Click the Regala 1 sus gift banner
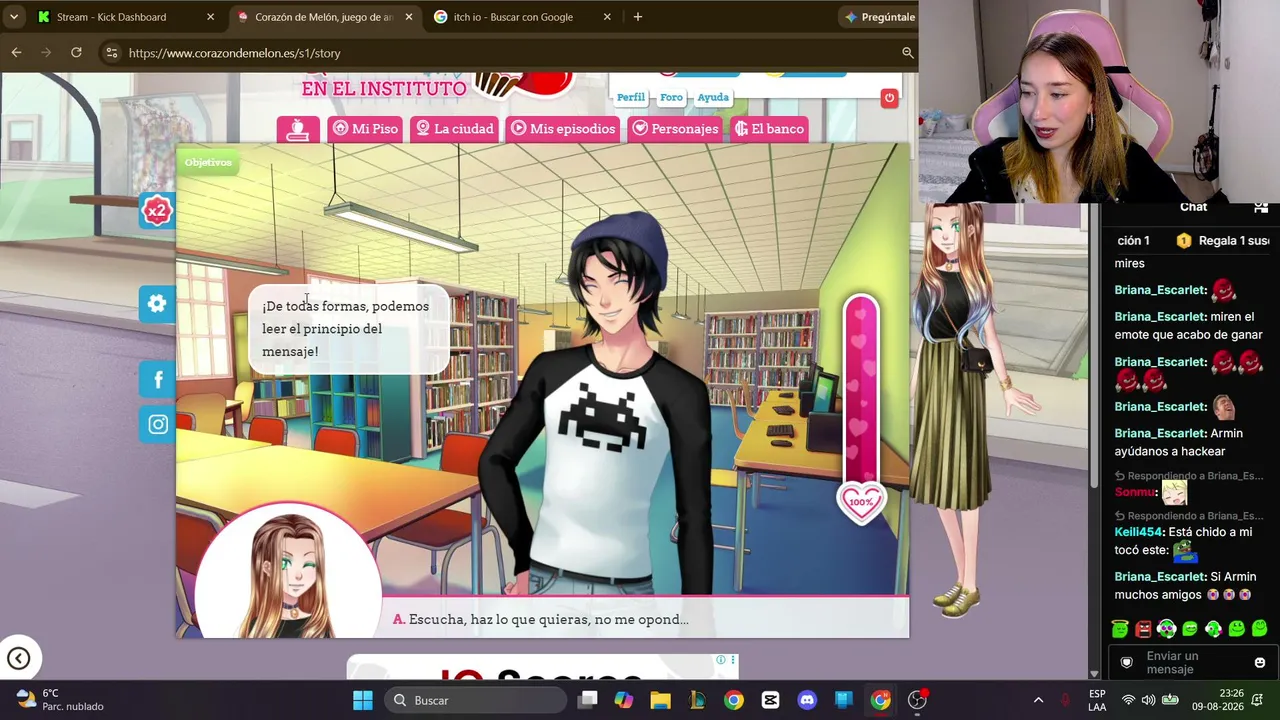 coord(1223,241)
